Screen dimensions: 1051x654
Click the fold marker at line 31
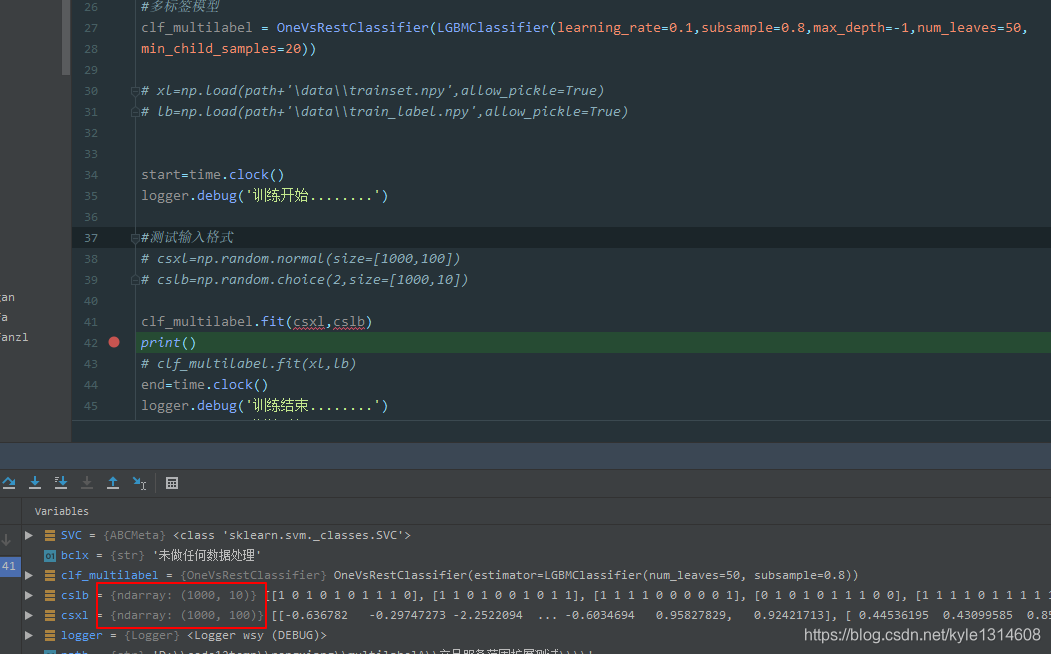coord(135,112)
